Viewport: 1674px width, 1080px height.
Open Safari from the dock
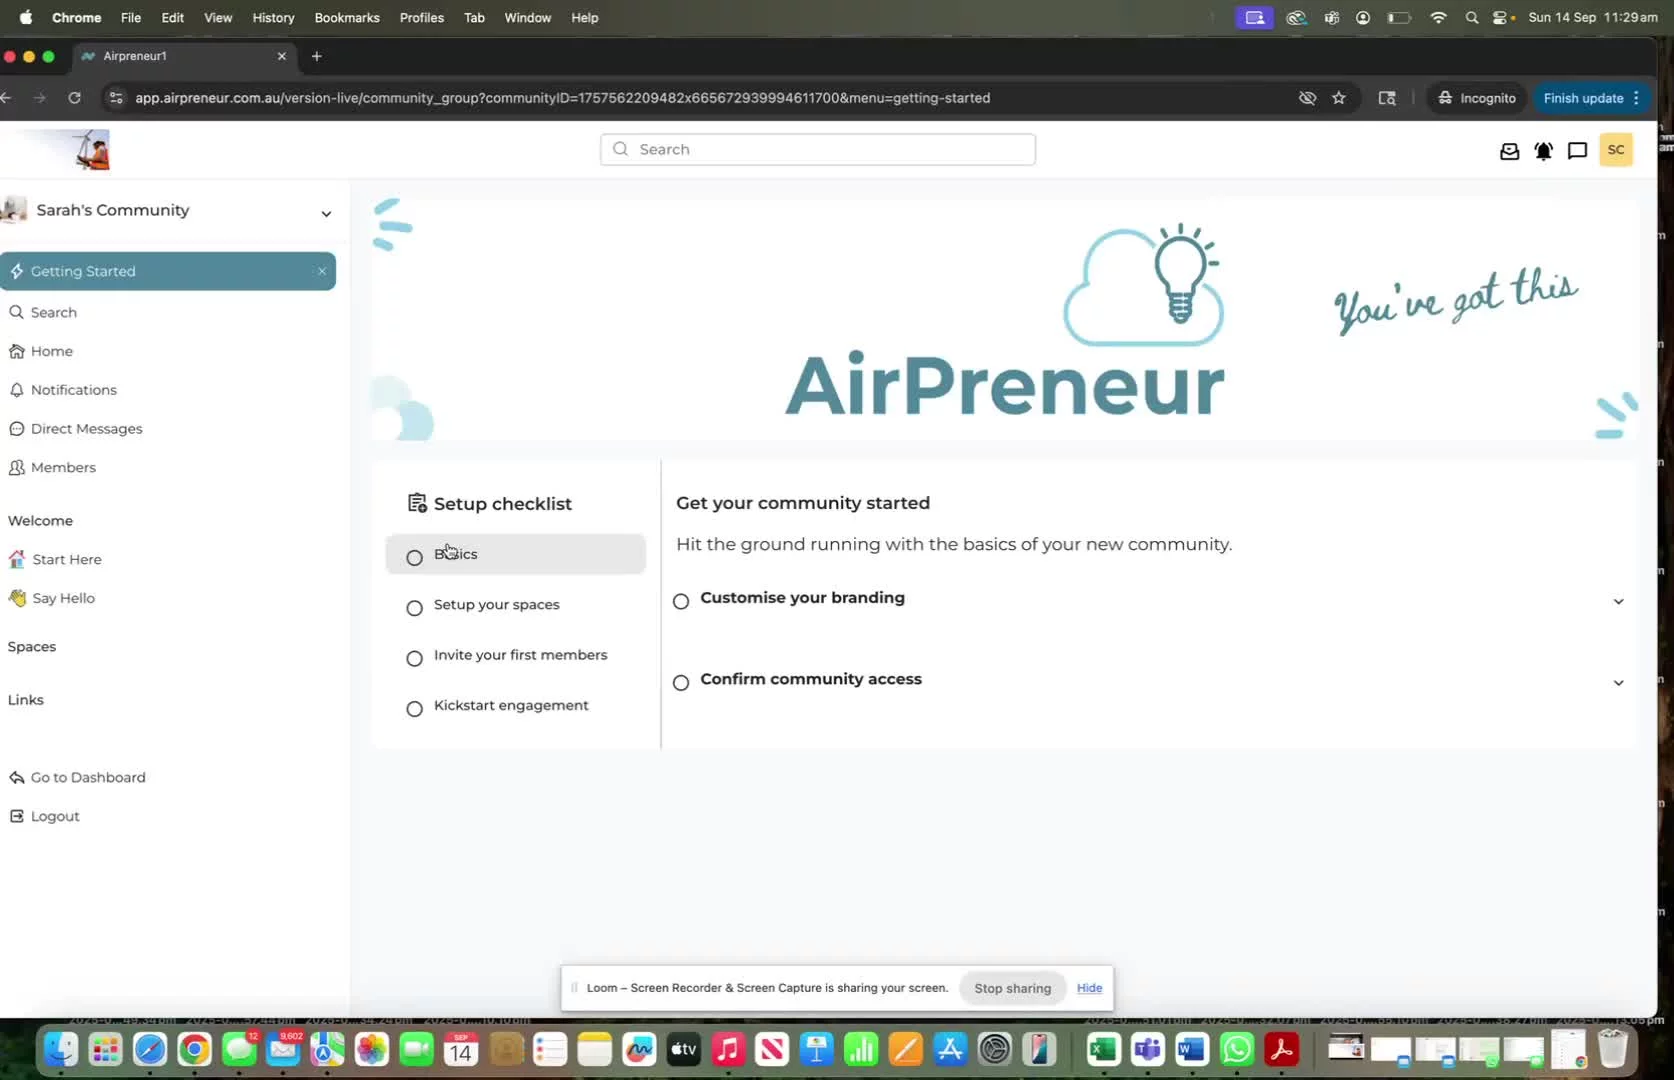click(150, 1049)
